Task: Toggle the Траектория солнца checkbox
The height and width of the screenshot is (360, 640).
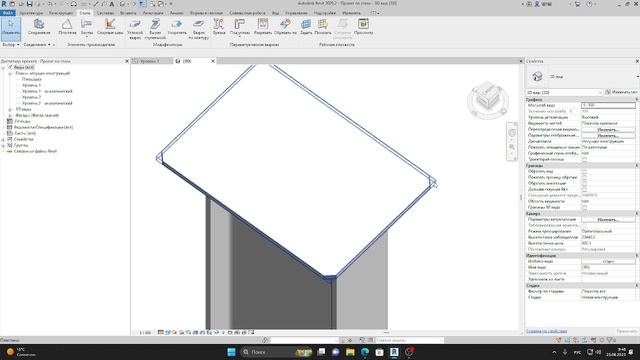Action: 584,160
